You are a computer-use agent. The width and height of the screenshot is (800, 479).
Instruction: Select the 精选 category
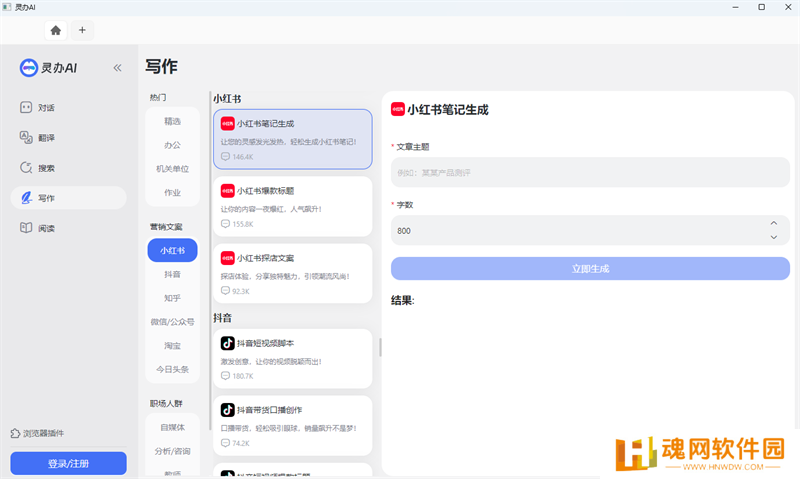click(172, 121)
